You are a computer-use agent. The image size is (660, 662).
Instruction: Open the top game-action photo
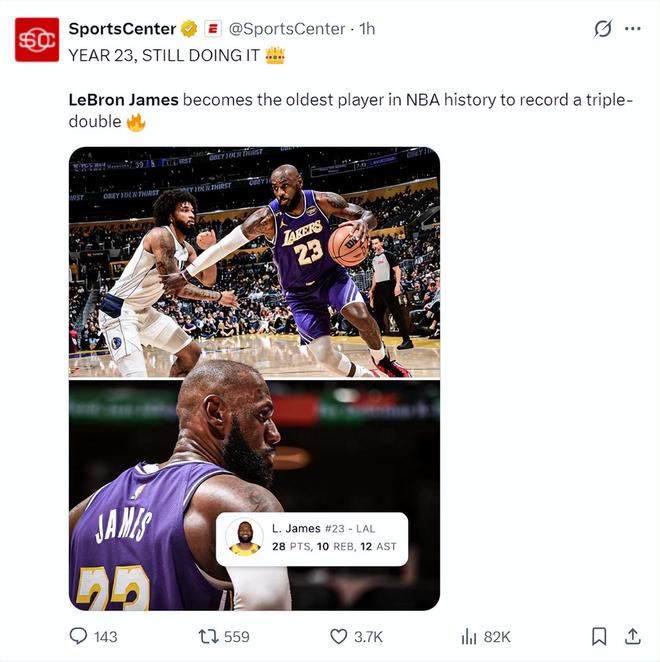[x=254, y=262]
